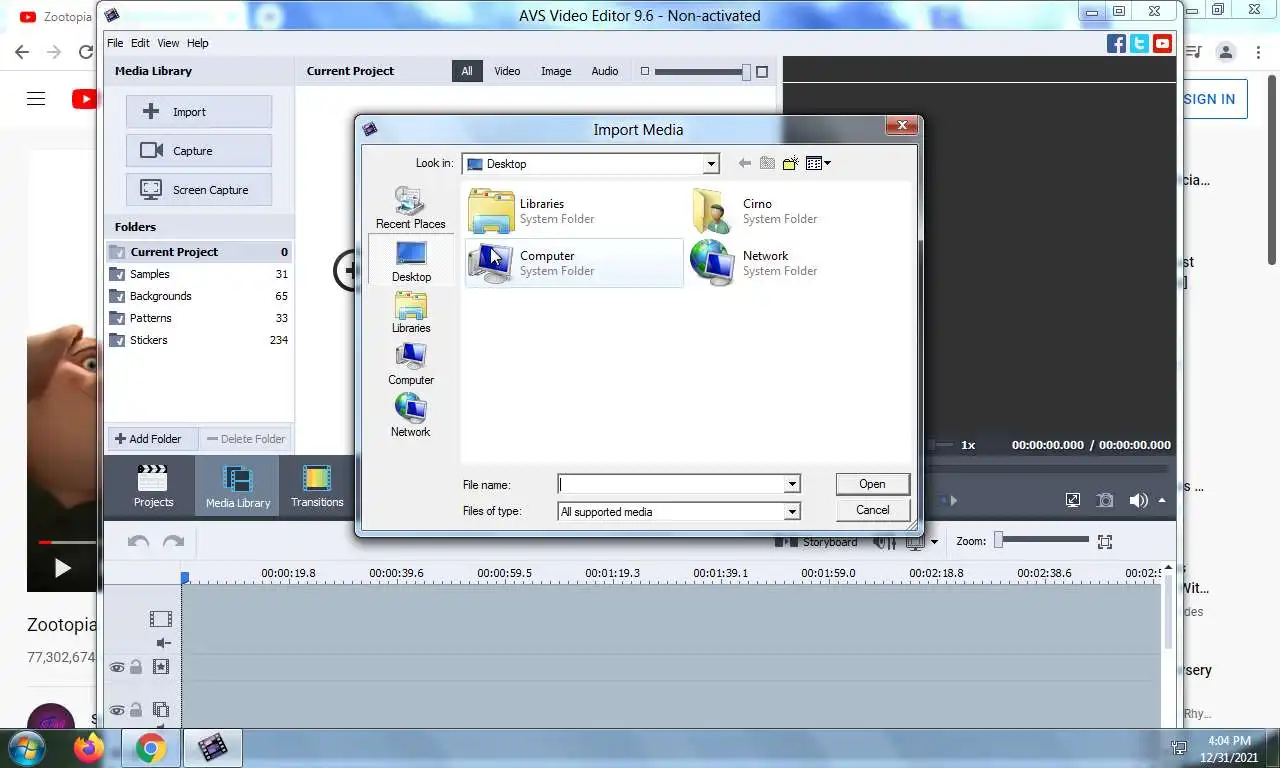Select the Stickers folder
The image size is (1280, 768).
click(x=199, y=340)
